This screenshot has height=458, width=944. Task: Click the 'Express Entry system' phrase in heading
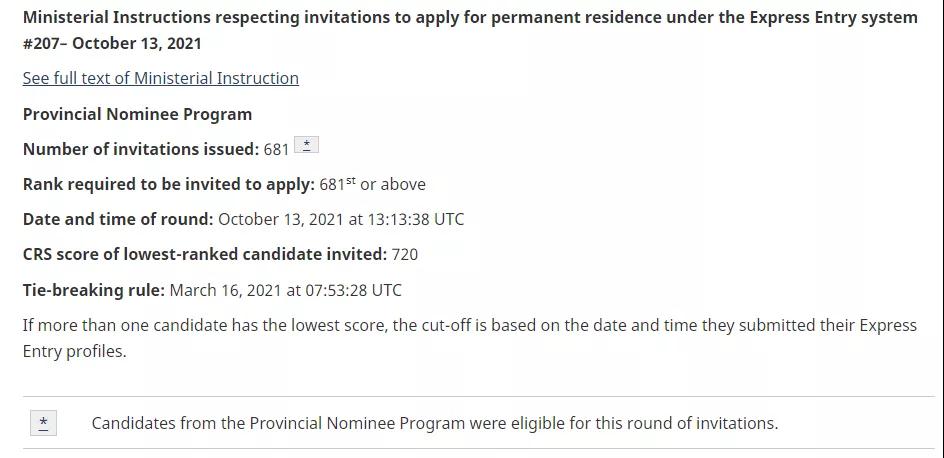pos(834,17)
